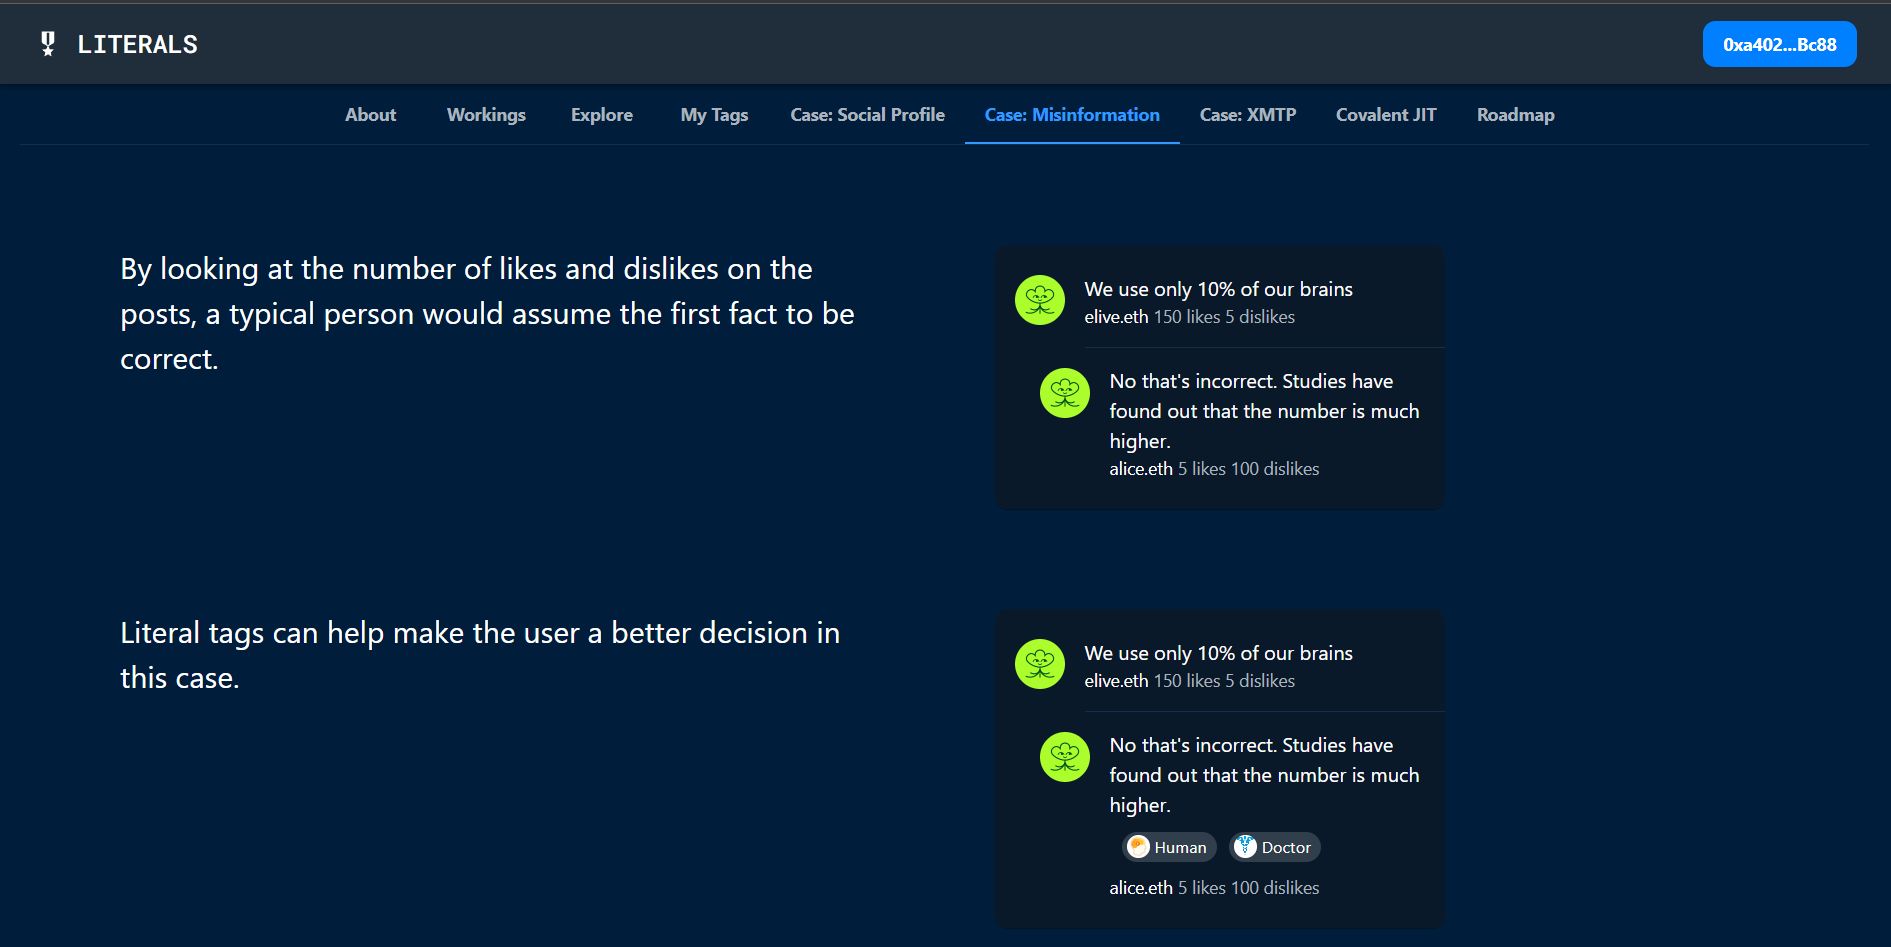Click the LITERALS brand title
The width and height of the screenshot is (1891, 947).
pyautogui.click(x=138, y=44)
